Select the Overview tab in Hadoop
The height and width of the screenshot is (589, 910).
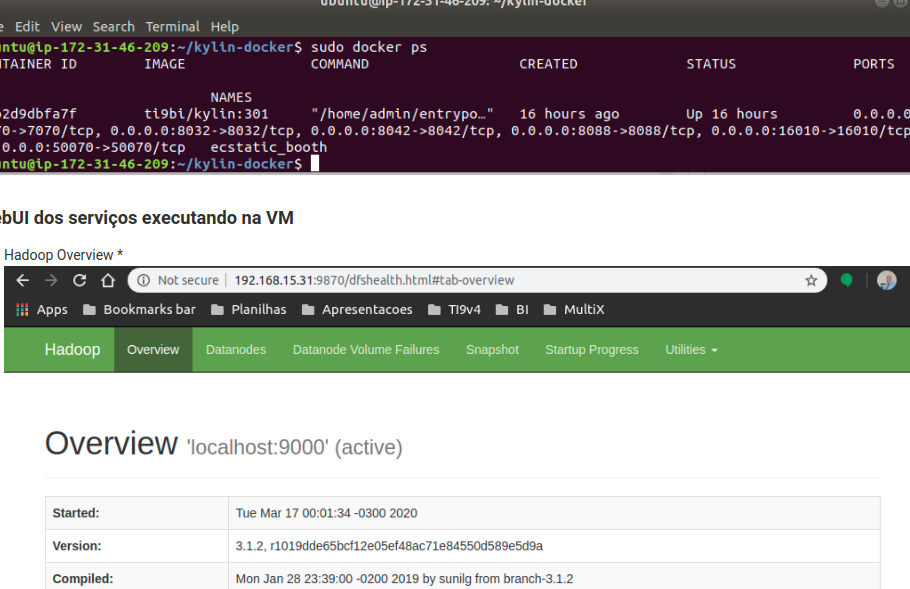click(153, 350)
